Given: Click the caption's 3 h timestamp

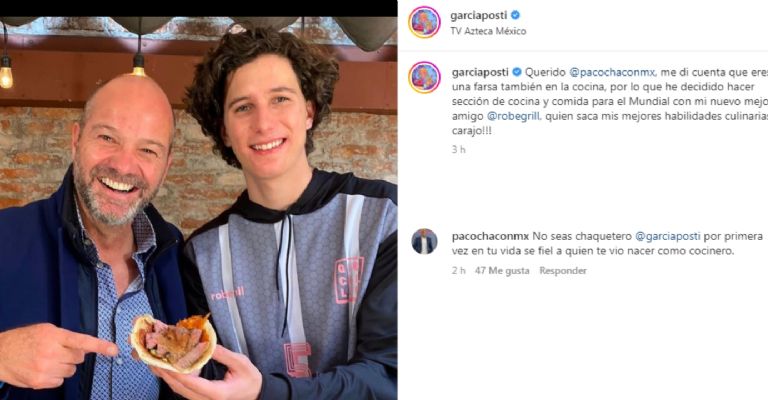Looking at the screenshot, I should pyautogui.click(x=458, y=150).
